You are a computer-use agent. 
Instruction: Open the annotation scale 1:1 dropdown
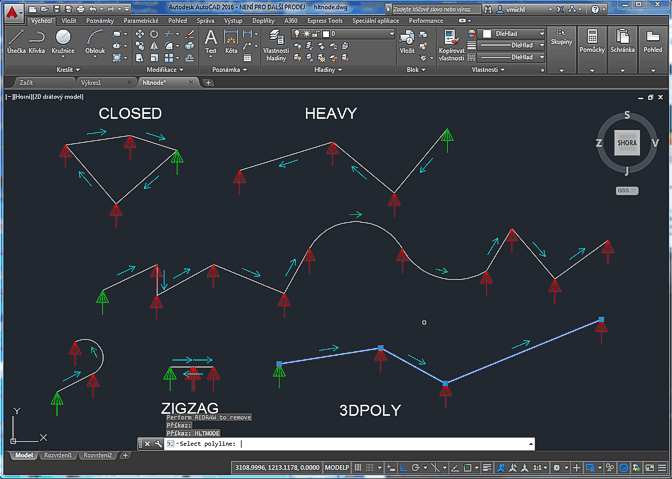540,467
